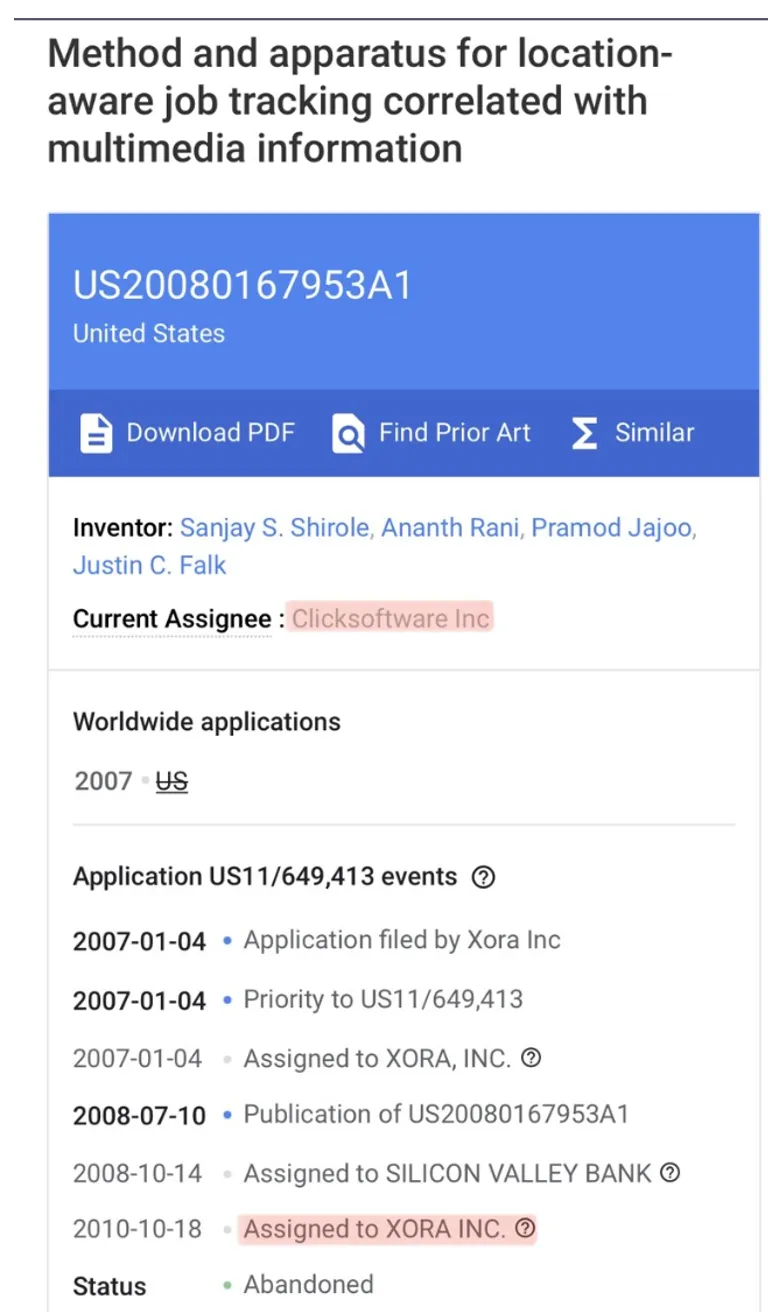The width and height of the screenshot is (768, 1312).
Task: Click the Find Prior Art search icon
Action: coord(348,433)
